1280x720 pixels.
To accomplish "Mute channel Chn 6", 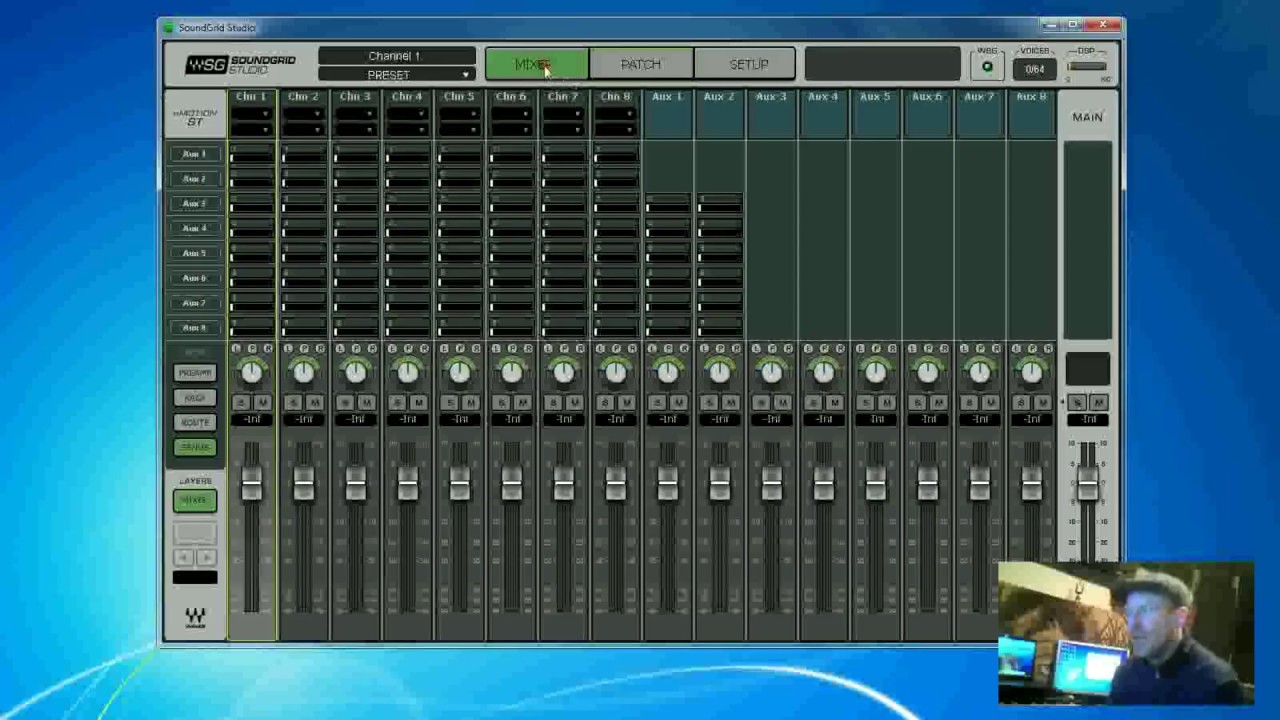I will tap(522, 402).
